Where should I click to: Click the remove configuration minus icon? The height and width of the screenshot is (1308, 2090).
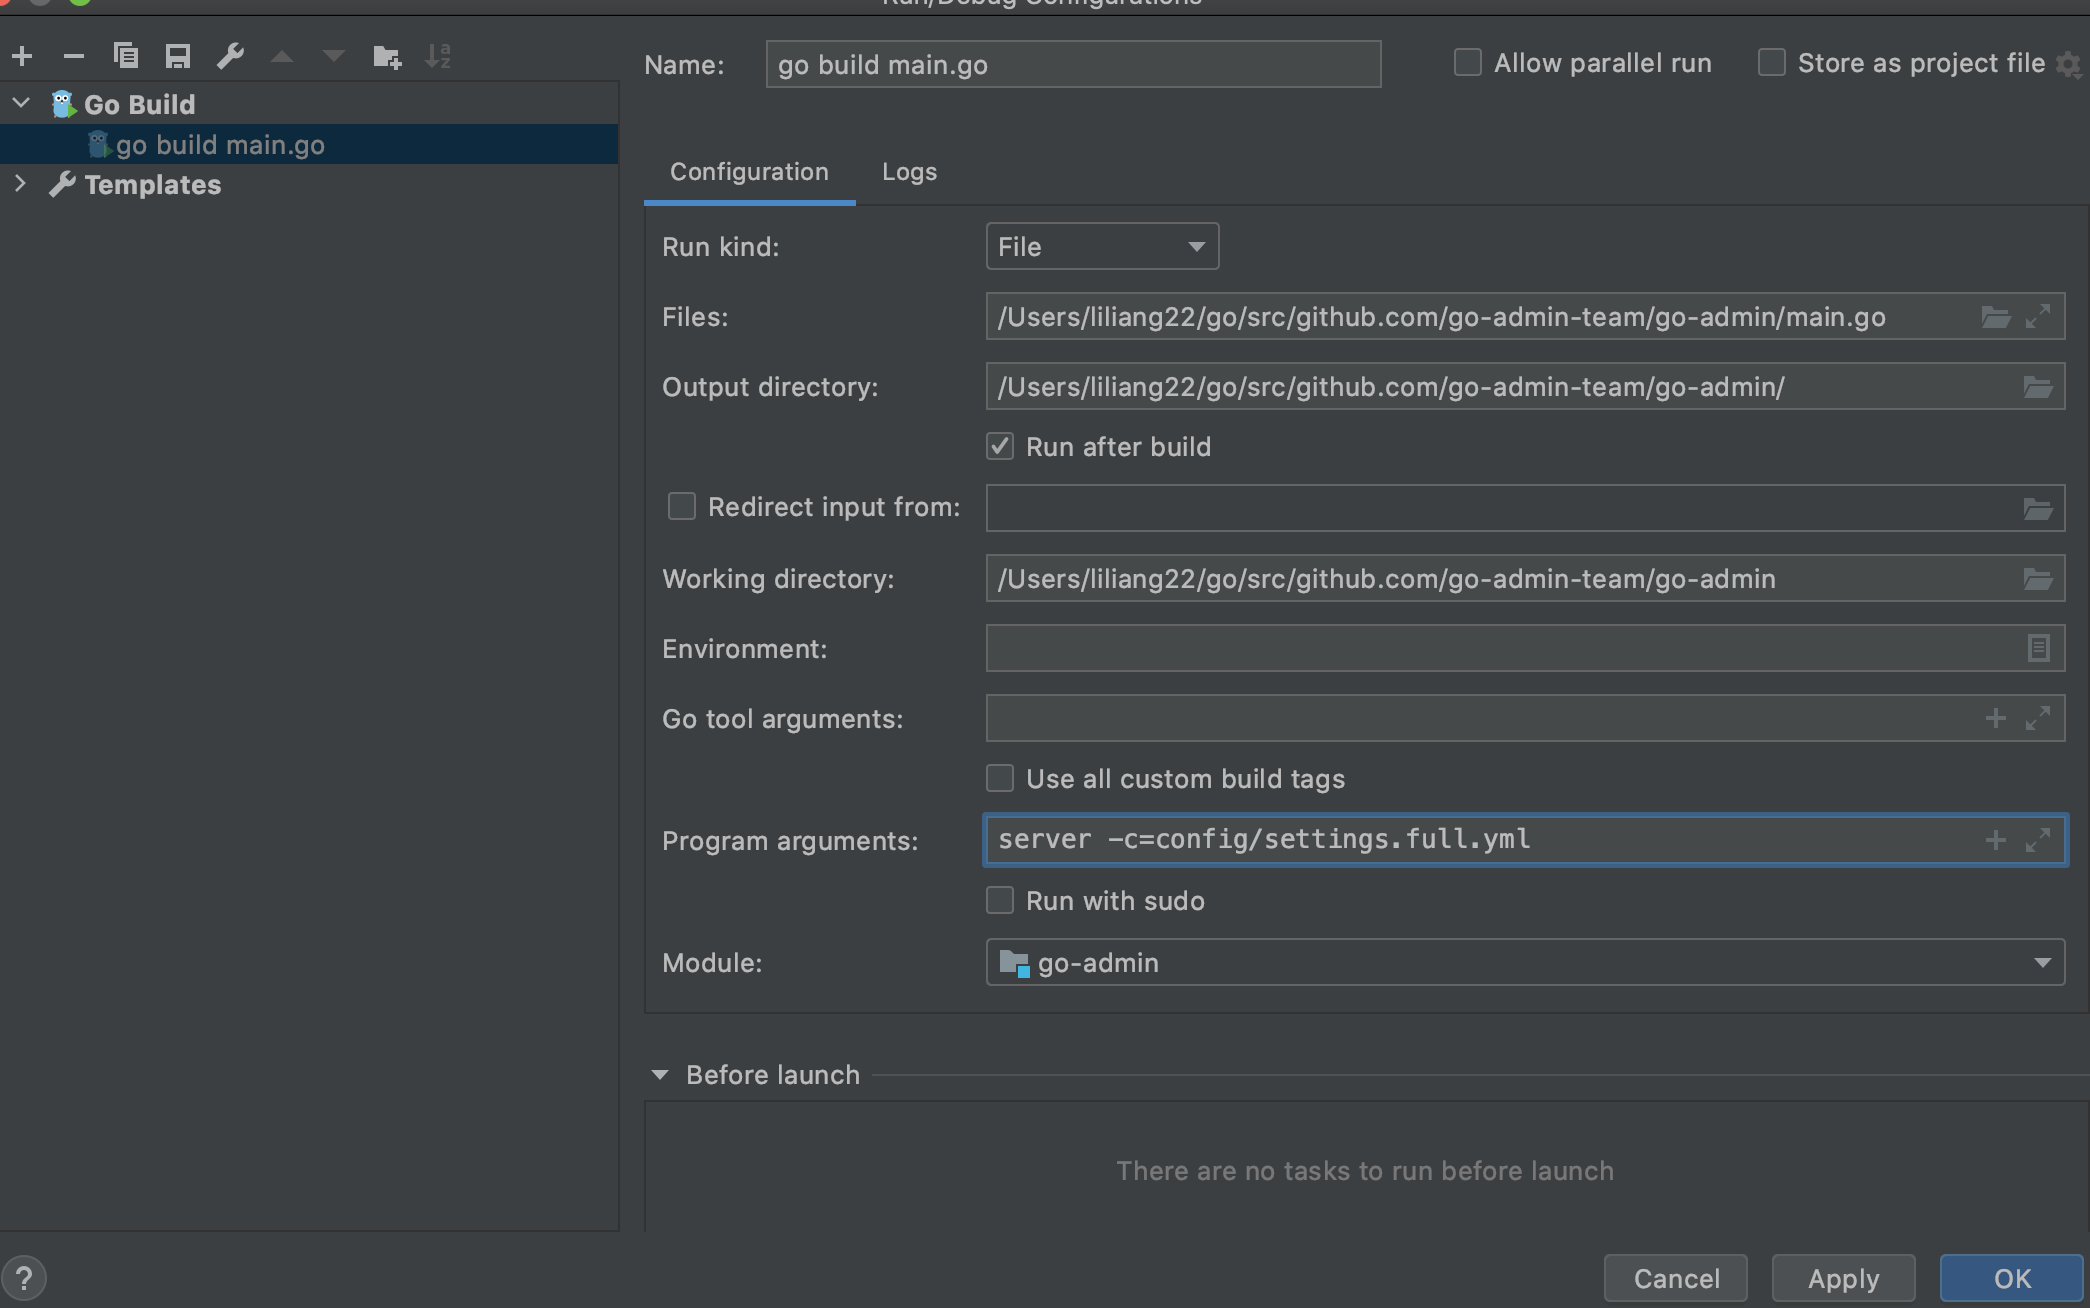[74, 56]
